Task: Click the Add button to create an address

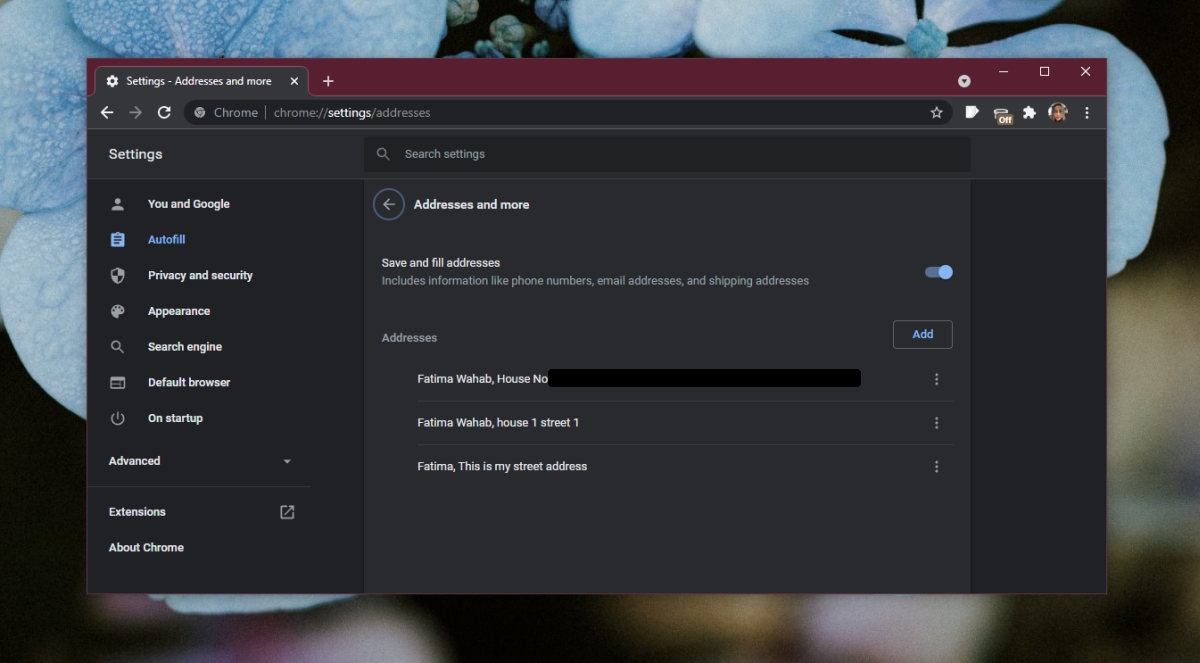Action: pos(922,334)
